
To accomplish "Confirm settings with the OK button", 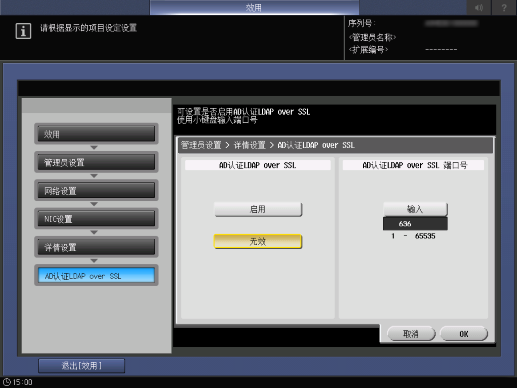I will 464,334.
